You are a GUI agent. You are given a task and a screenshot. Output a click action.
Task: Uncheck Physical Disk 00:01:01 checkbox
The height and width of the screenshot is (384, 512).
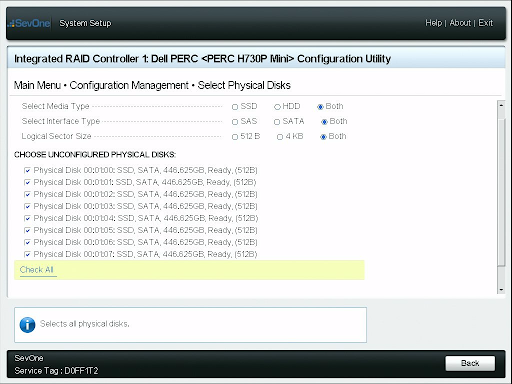[x=27, y=182]
